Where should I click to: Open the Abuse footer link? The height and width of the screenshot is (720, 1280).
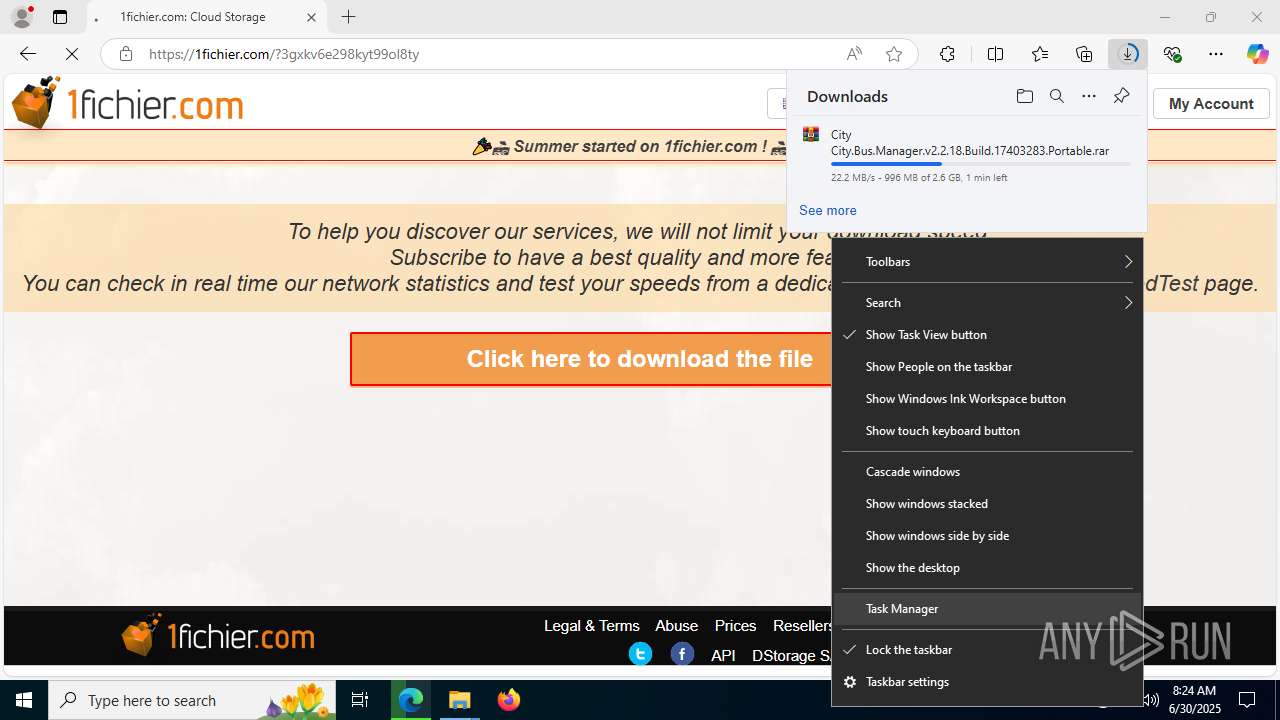click(676, 626)
